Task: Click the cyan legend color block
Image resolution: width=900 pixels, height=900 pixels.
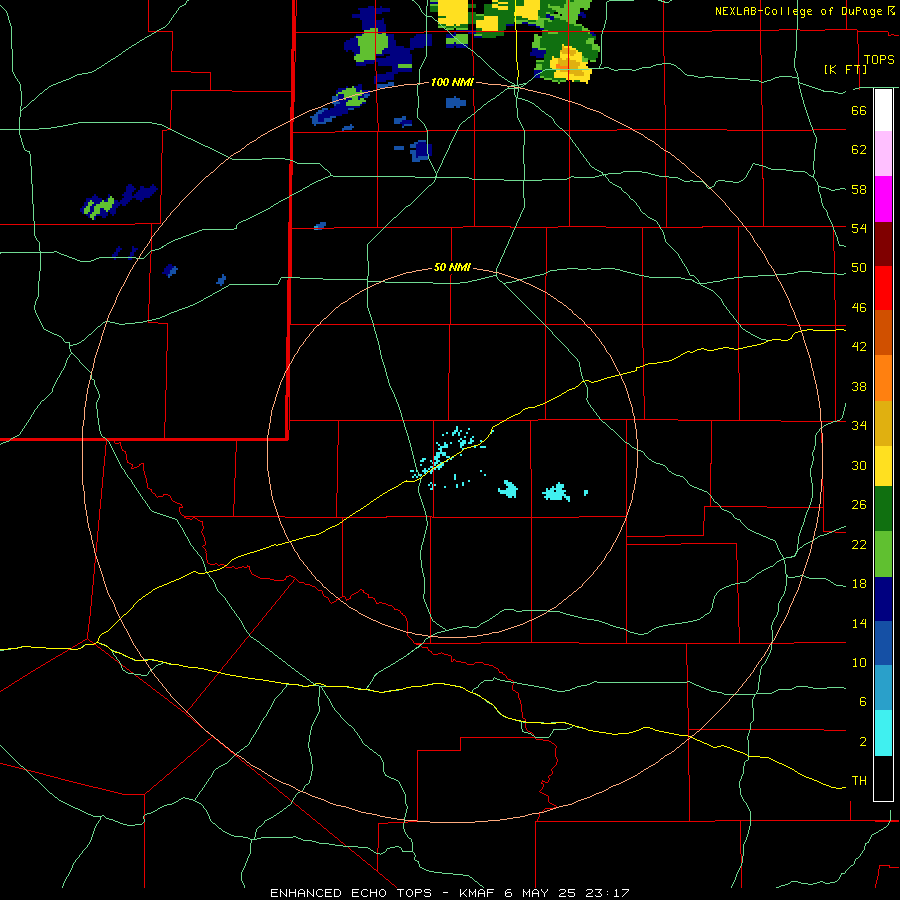Action: click(x=883, y=733)
